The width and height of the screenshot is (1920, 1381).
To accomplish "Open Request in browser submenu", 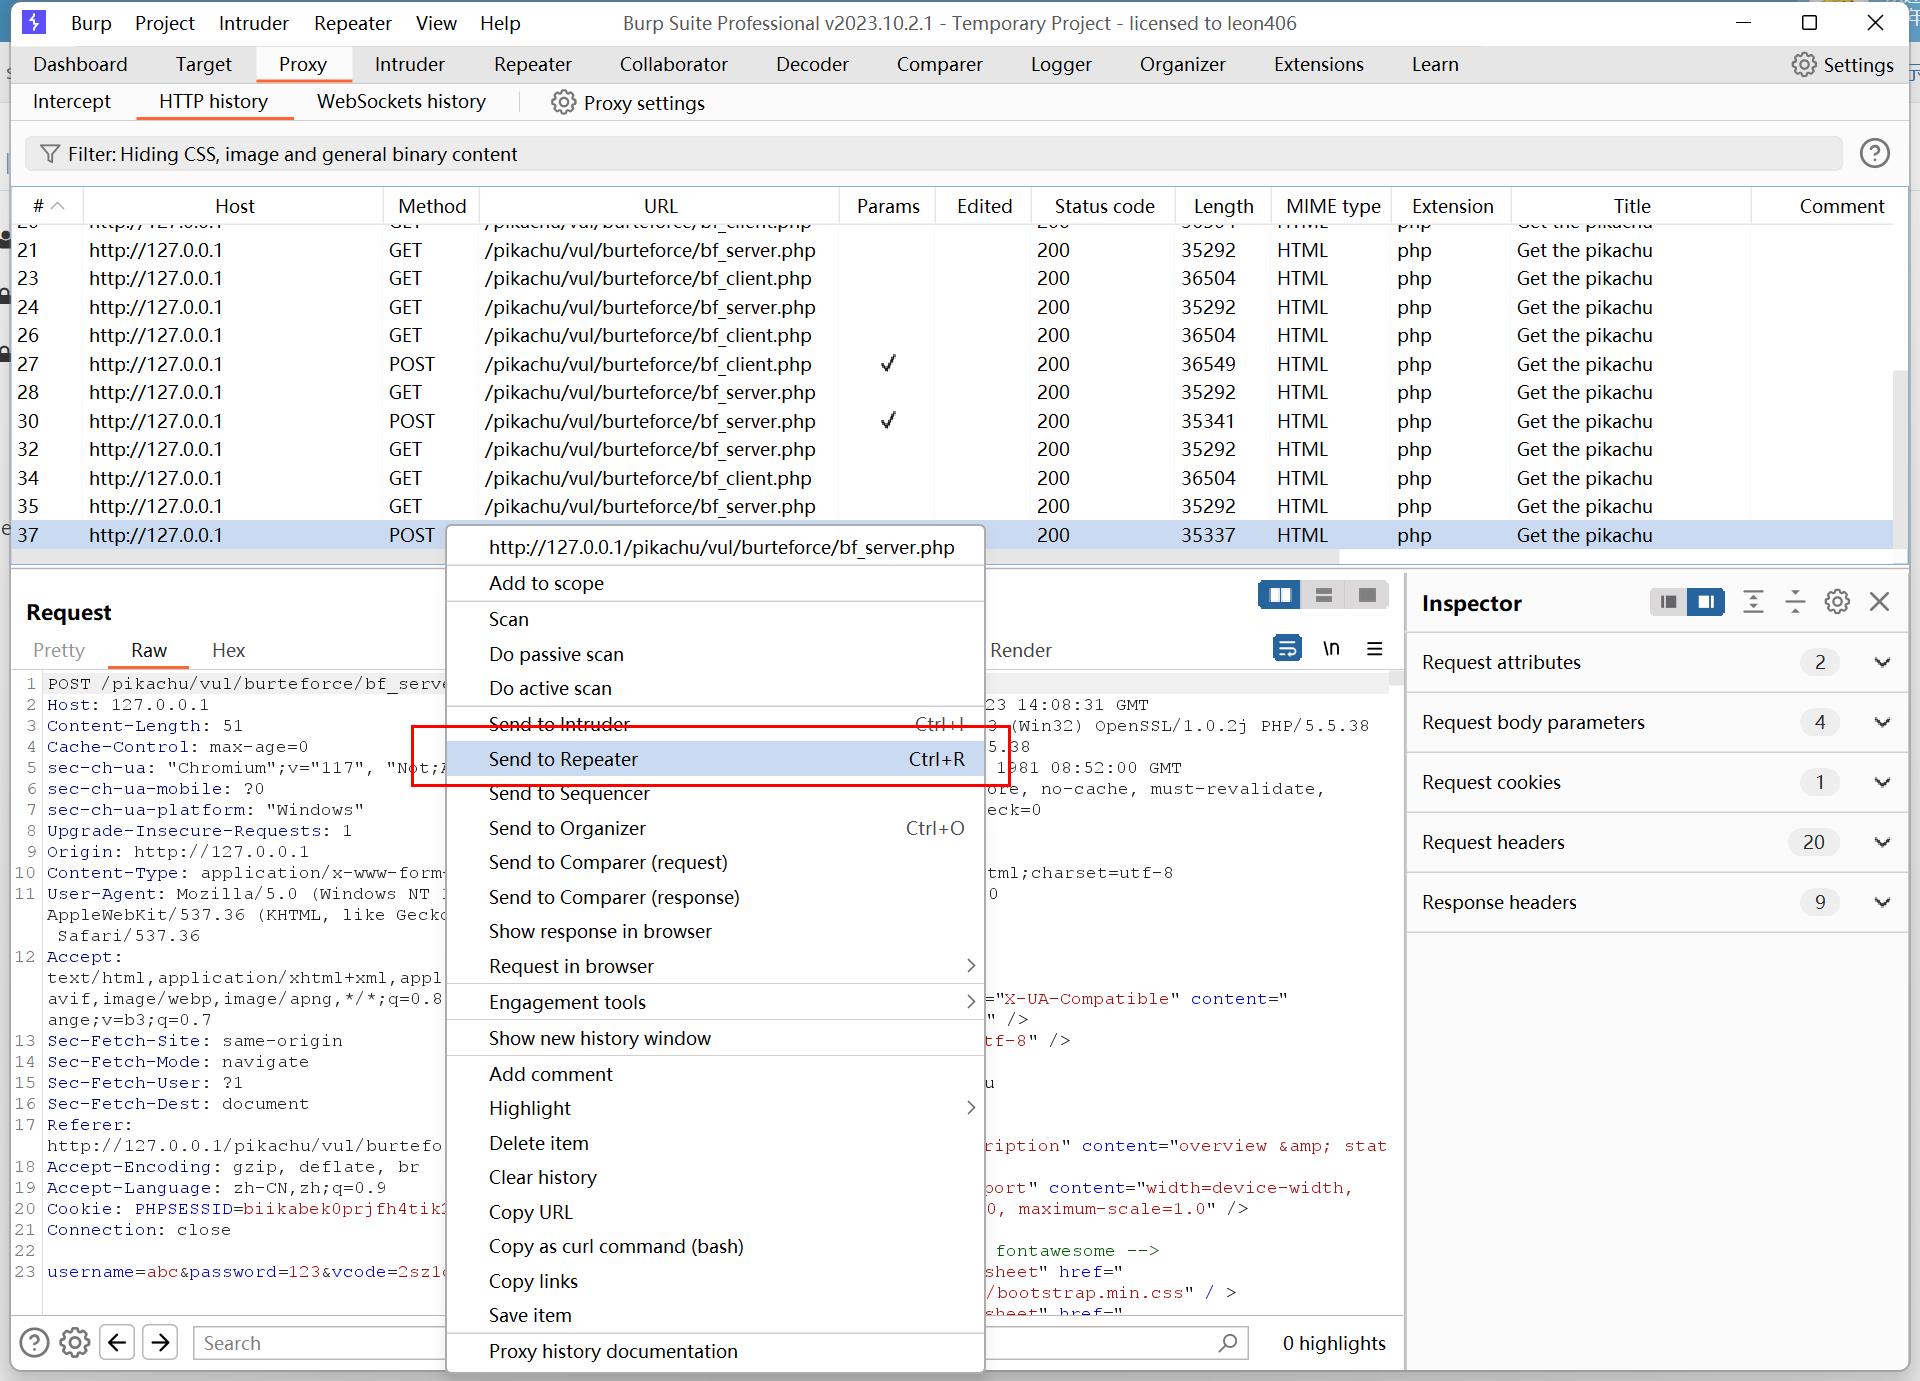I will click(715, 966).
